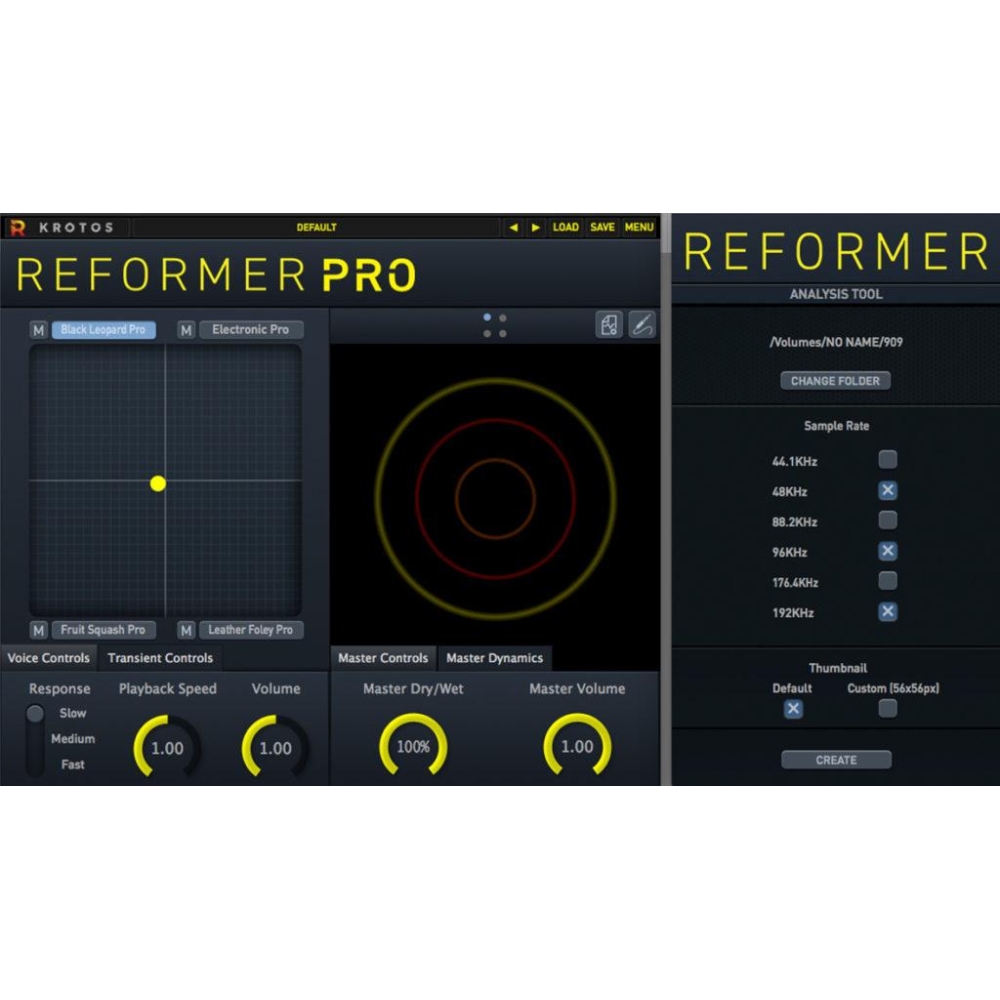Save the preset with SAVE button
The image size is (1000, 1000).
tap(602, 227)
